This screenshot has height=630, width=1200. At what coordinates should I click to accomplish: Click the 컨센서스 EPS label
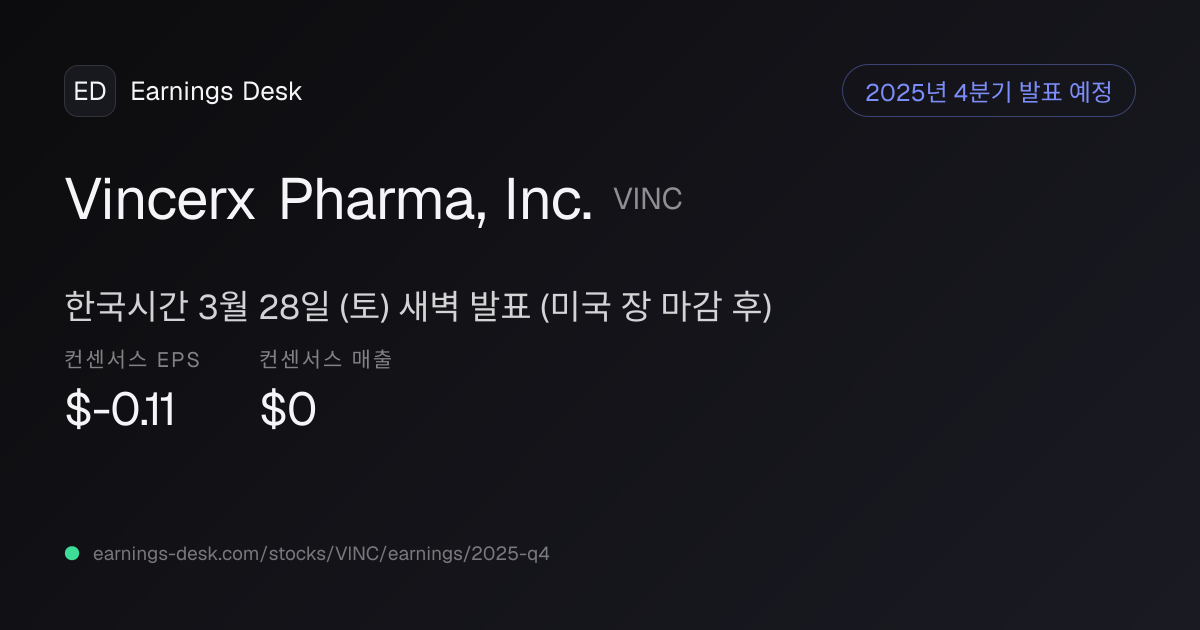(132, 360)
